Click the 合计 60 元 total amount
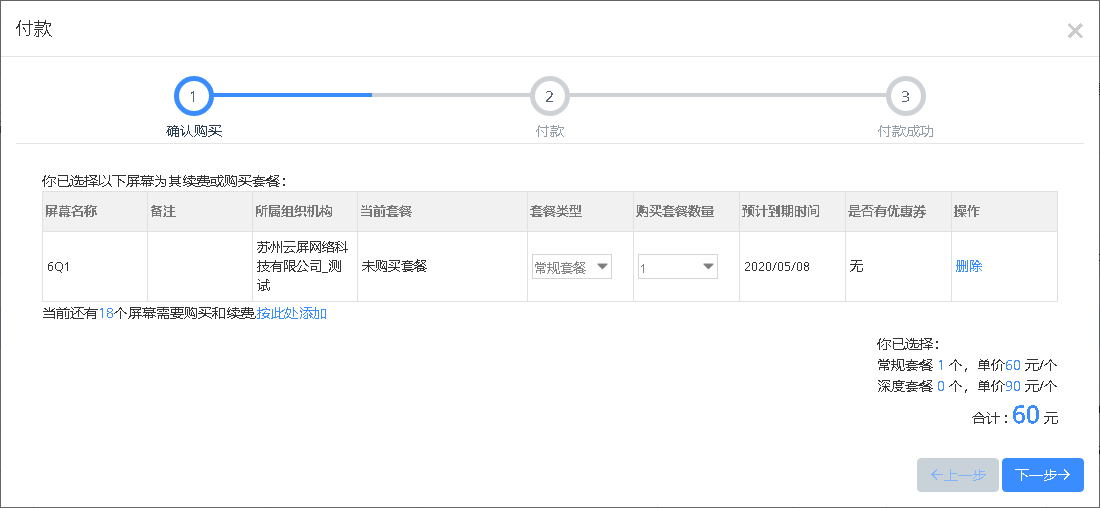Viewport: 1100px width, 508px height. coord(1014,417)
